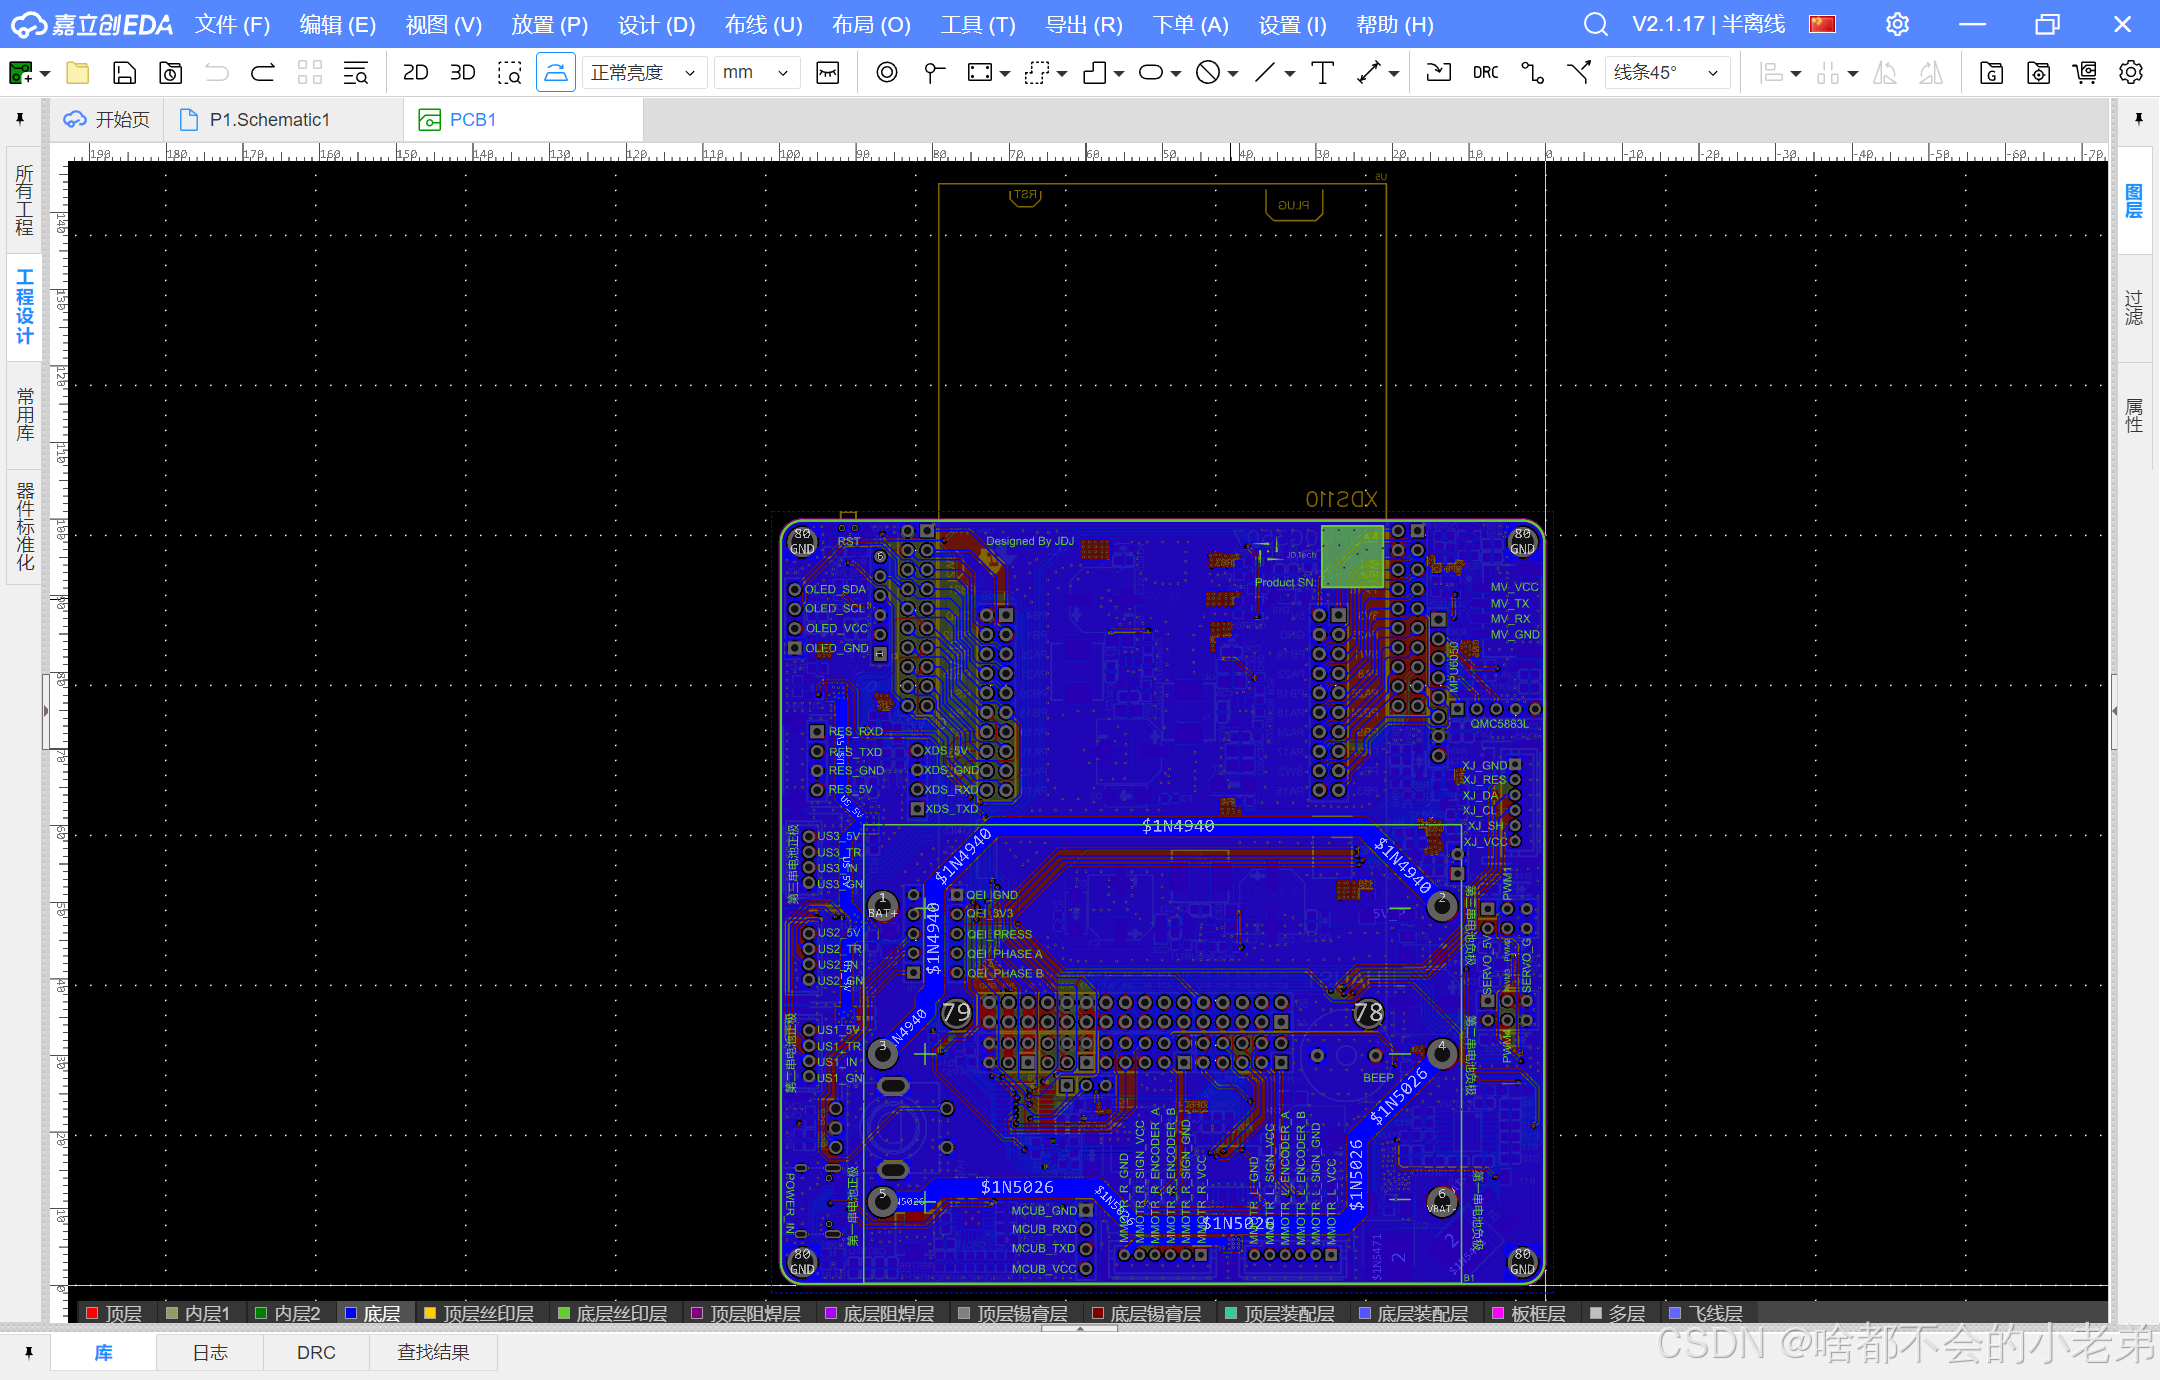Switch to the 3D preview
Screen dimensions: 2160x1380
click(x=462, y=73)
